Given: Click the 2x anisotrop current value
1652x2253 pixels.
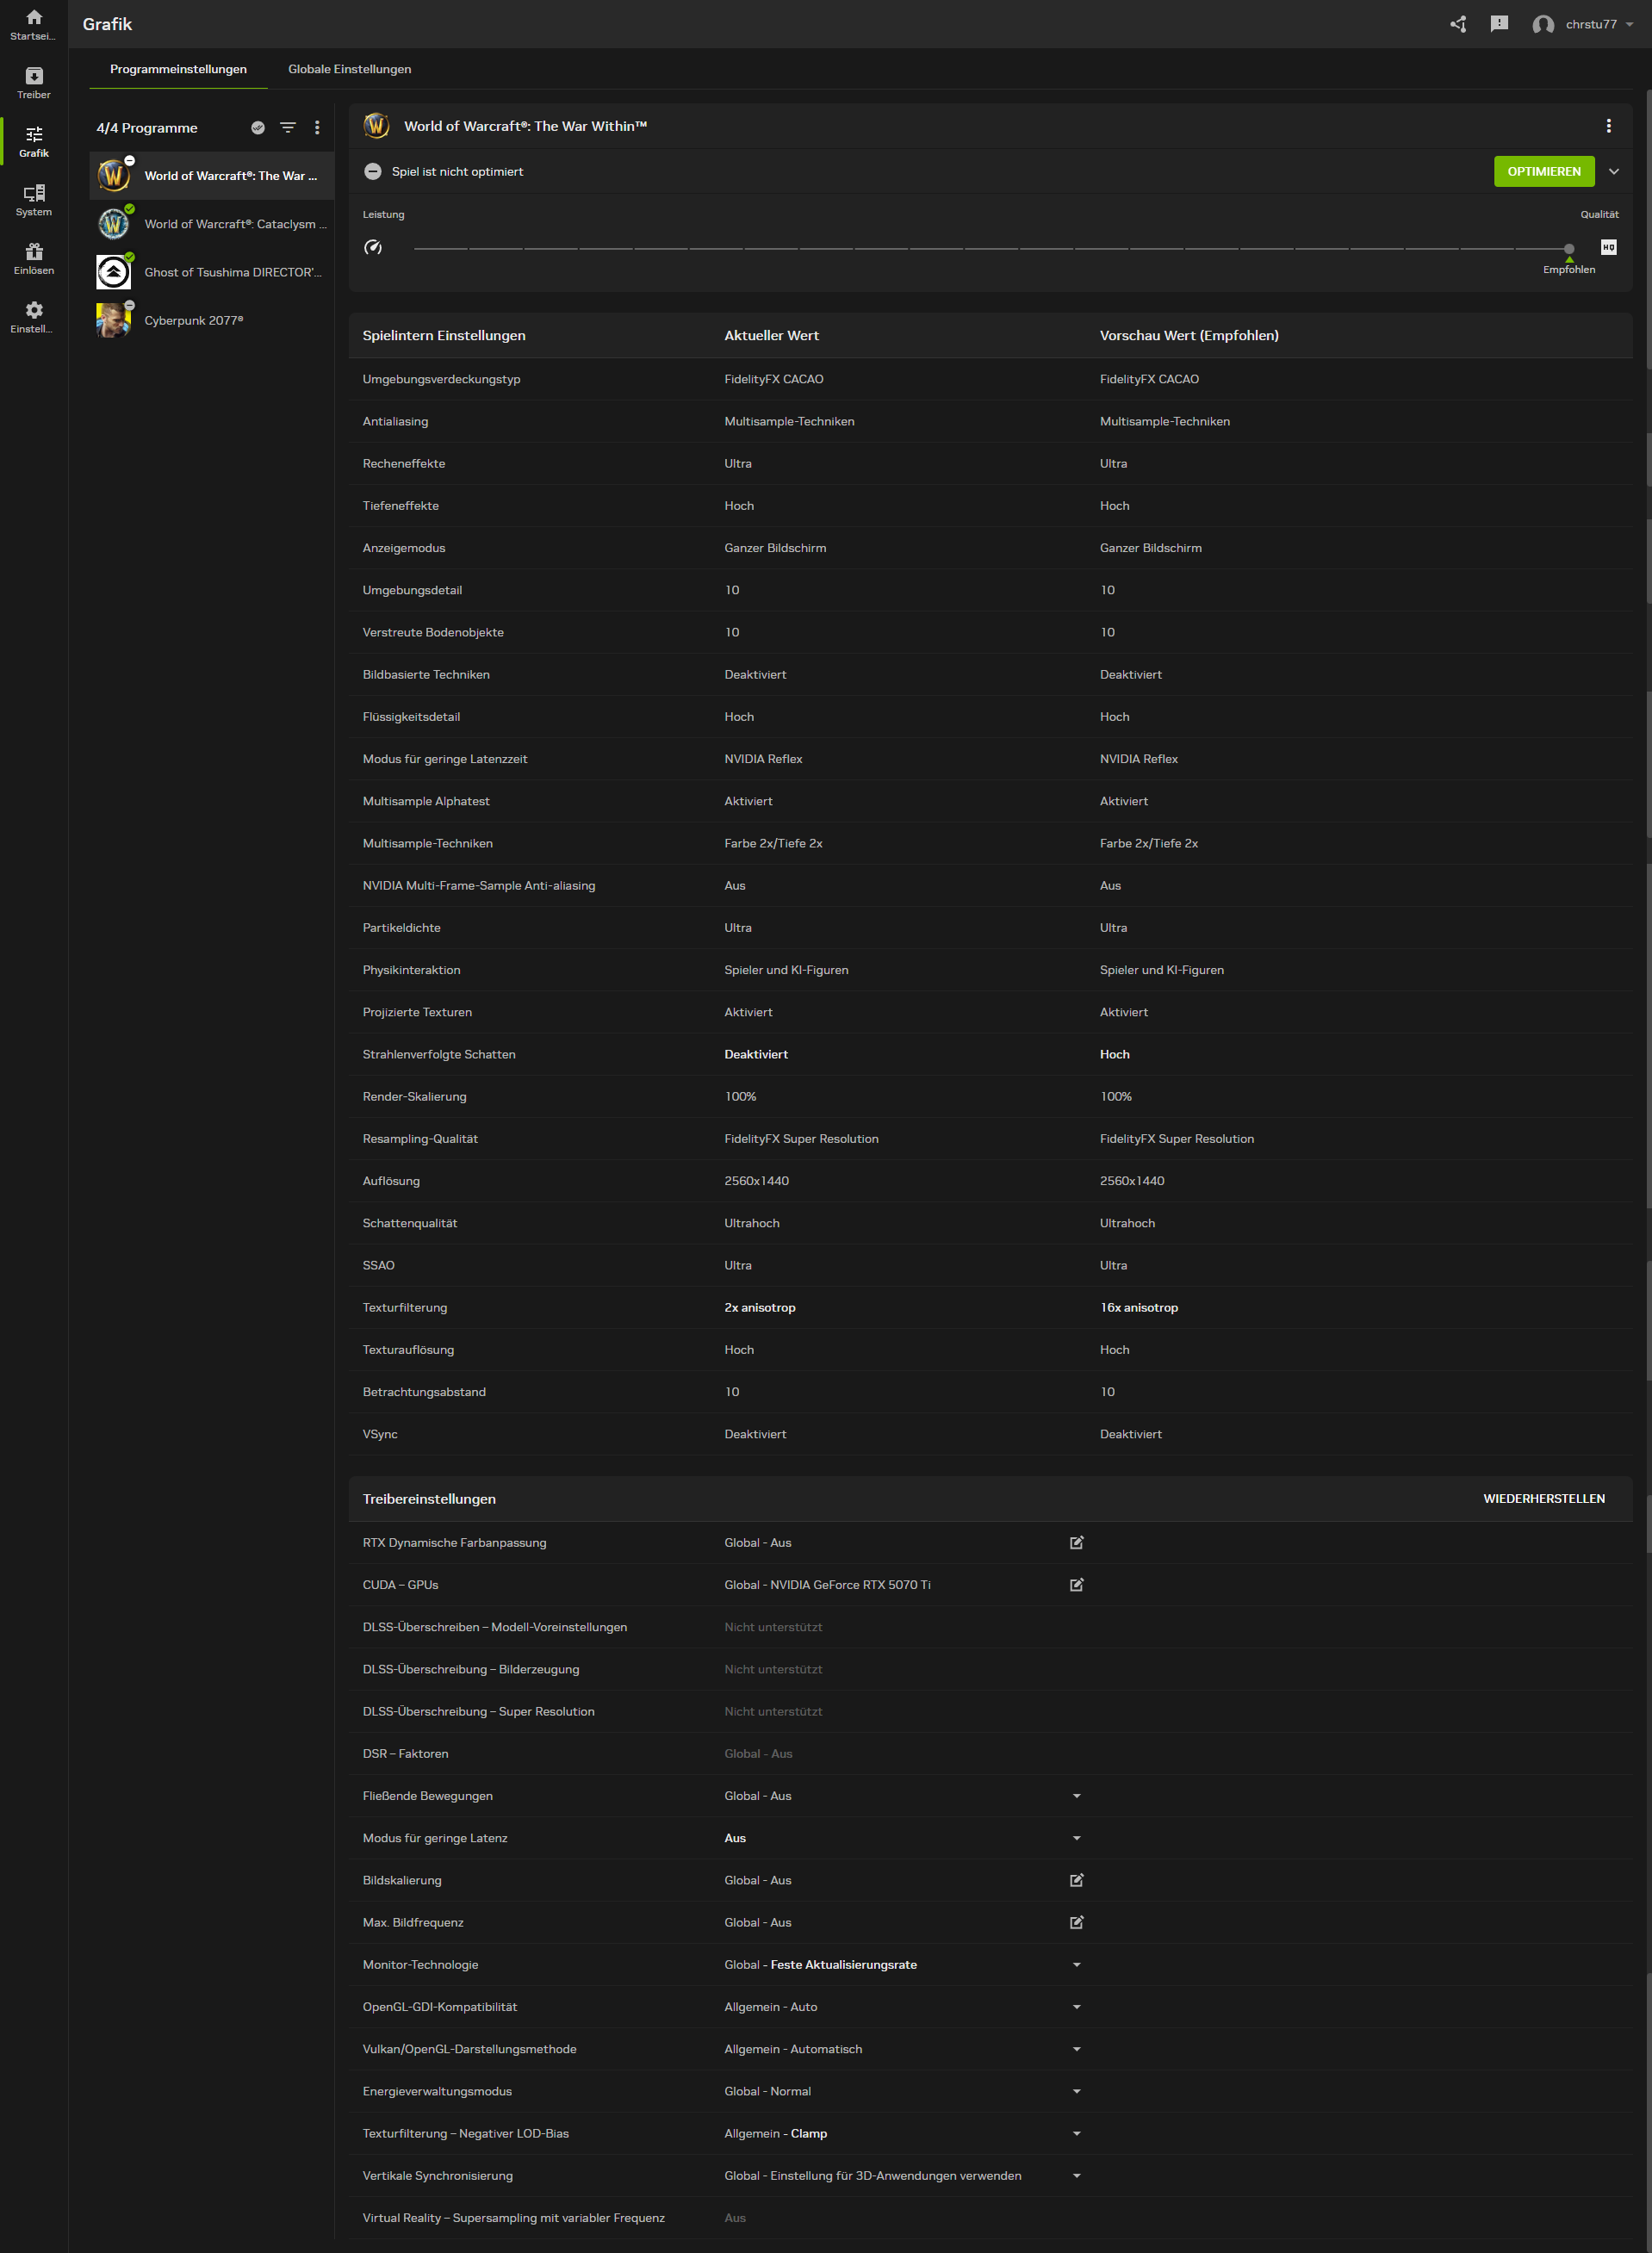Looking at the screenshot, I should click(x=760, y=1308).
